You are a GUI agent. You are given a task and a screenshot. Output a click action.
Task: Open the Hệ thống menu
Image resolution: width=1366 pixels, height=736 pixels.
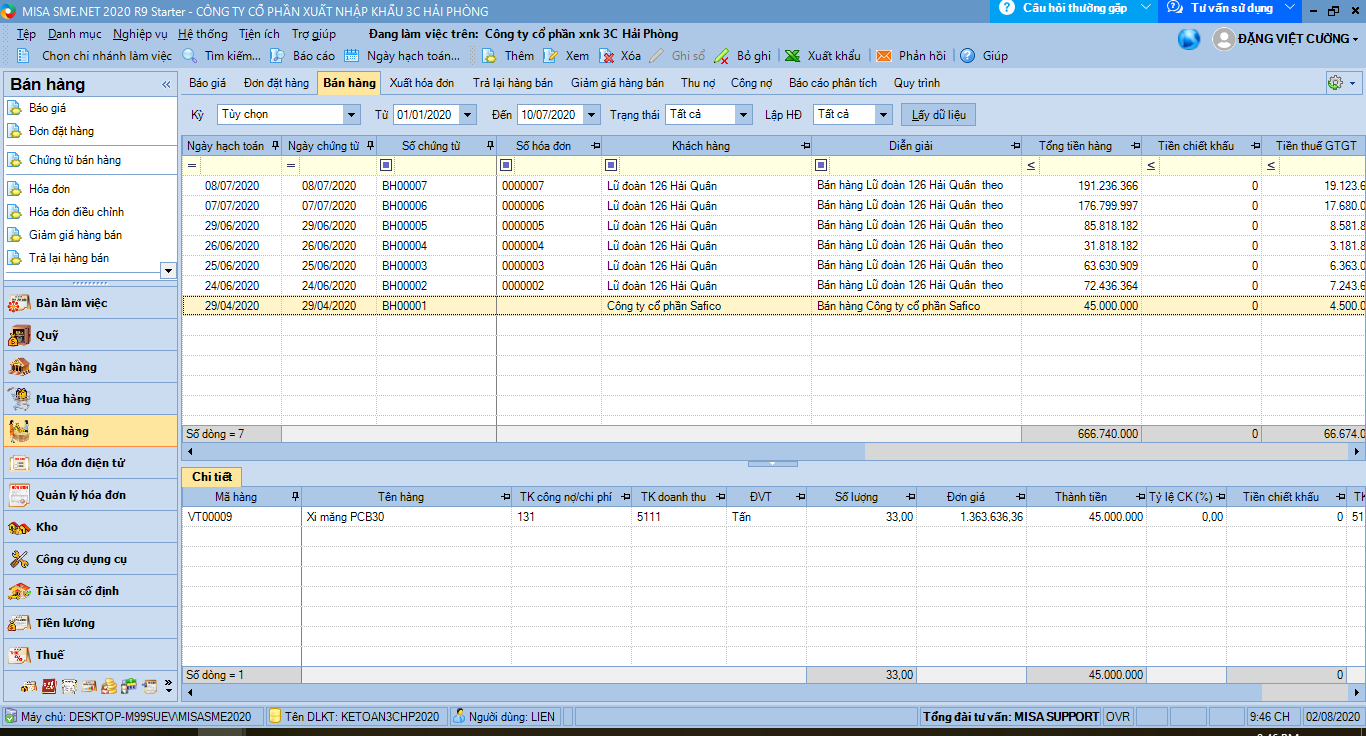pyautogui.click(x=203, y=34)
